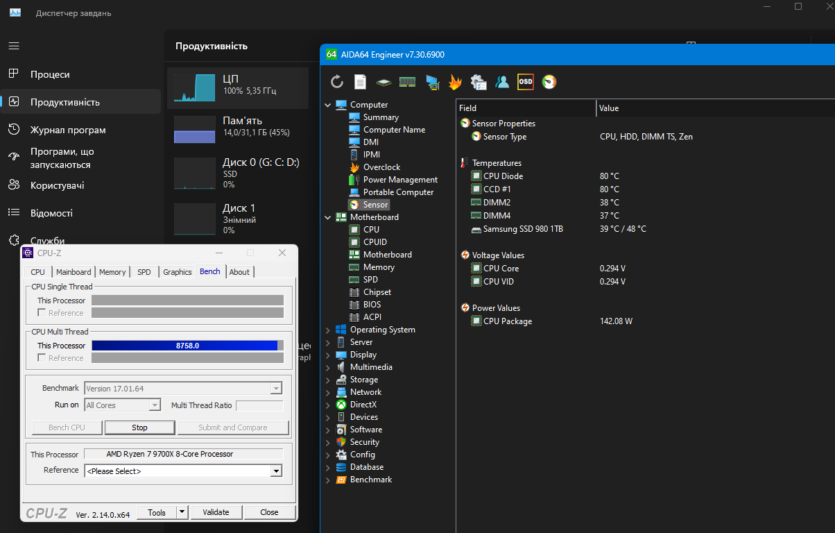Click the Close button in CPU-Z

point(269,512)
